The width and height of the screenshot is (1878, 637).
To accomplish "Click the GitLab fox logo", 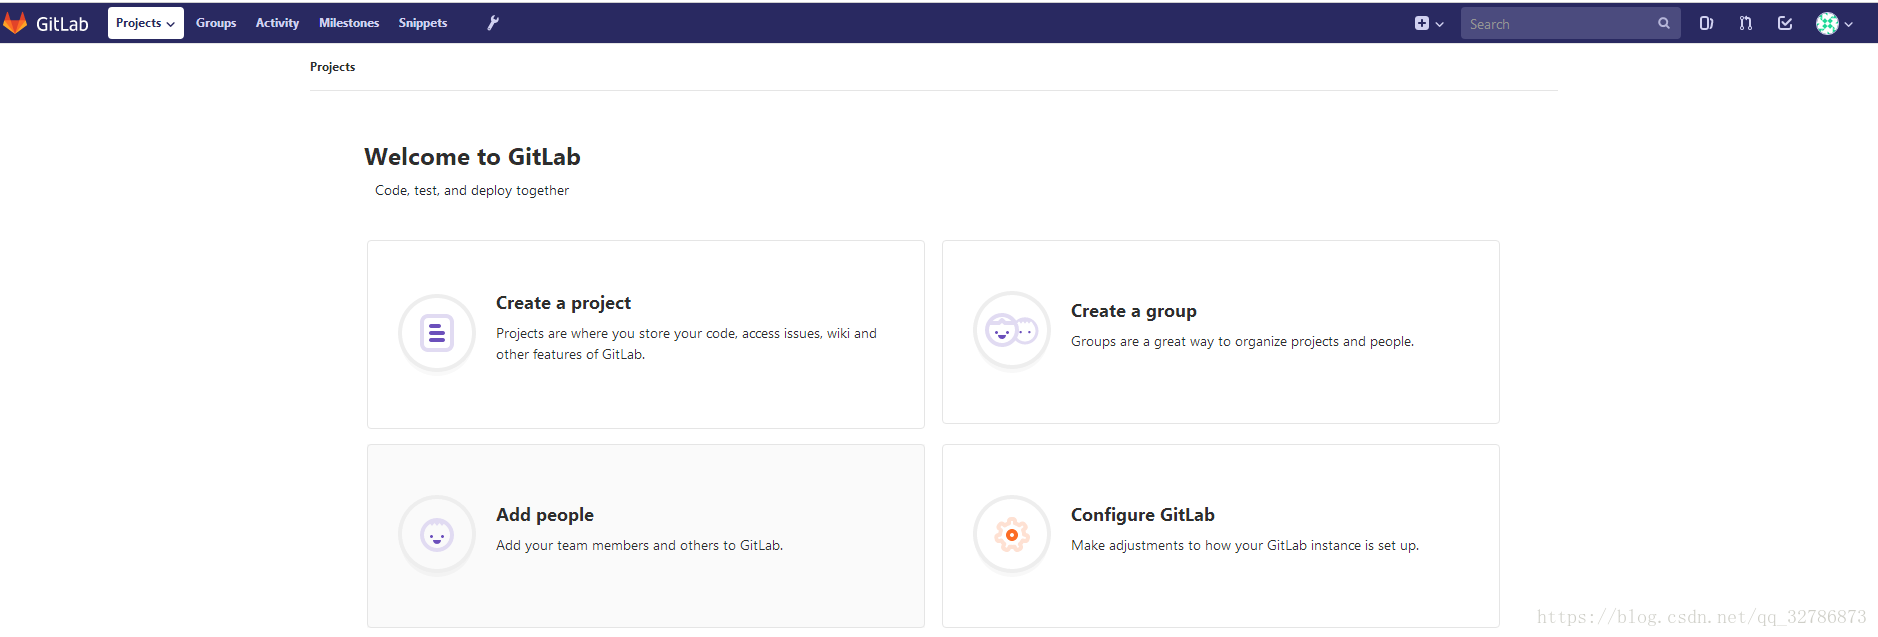I will (15, 23).
